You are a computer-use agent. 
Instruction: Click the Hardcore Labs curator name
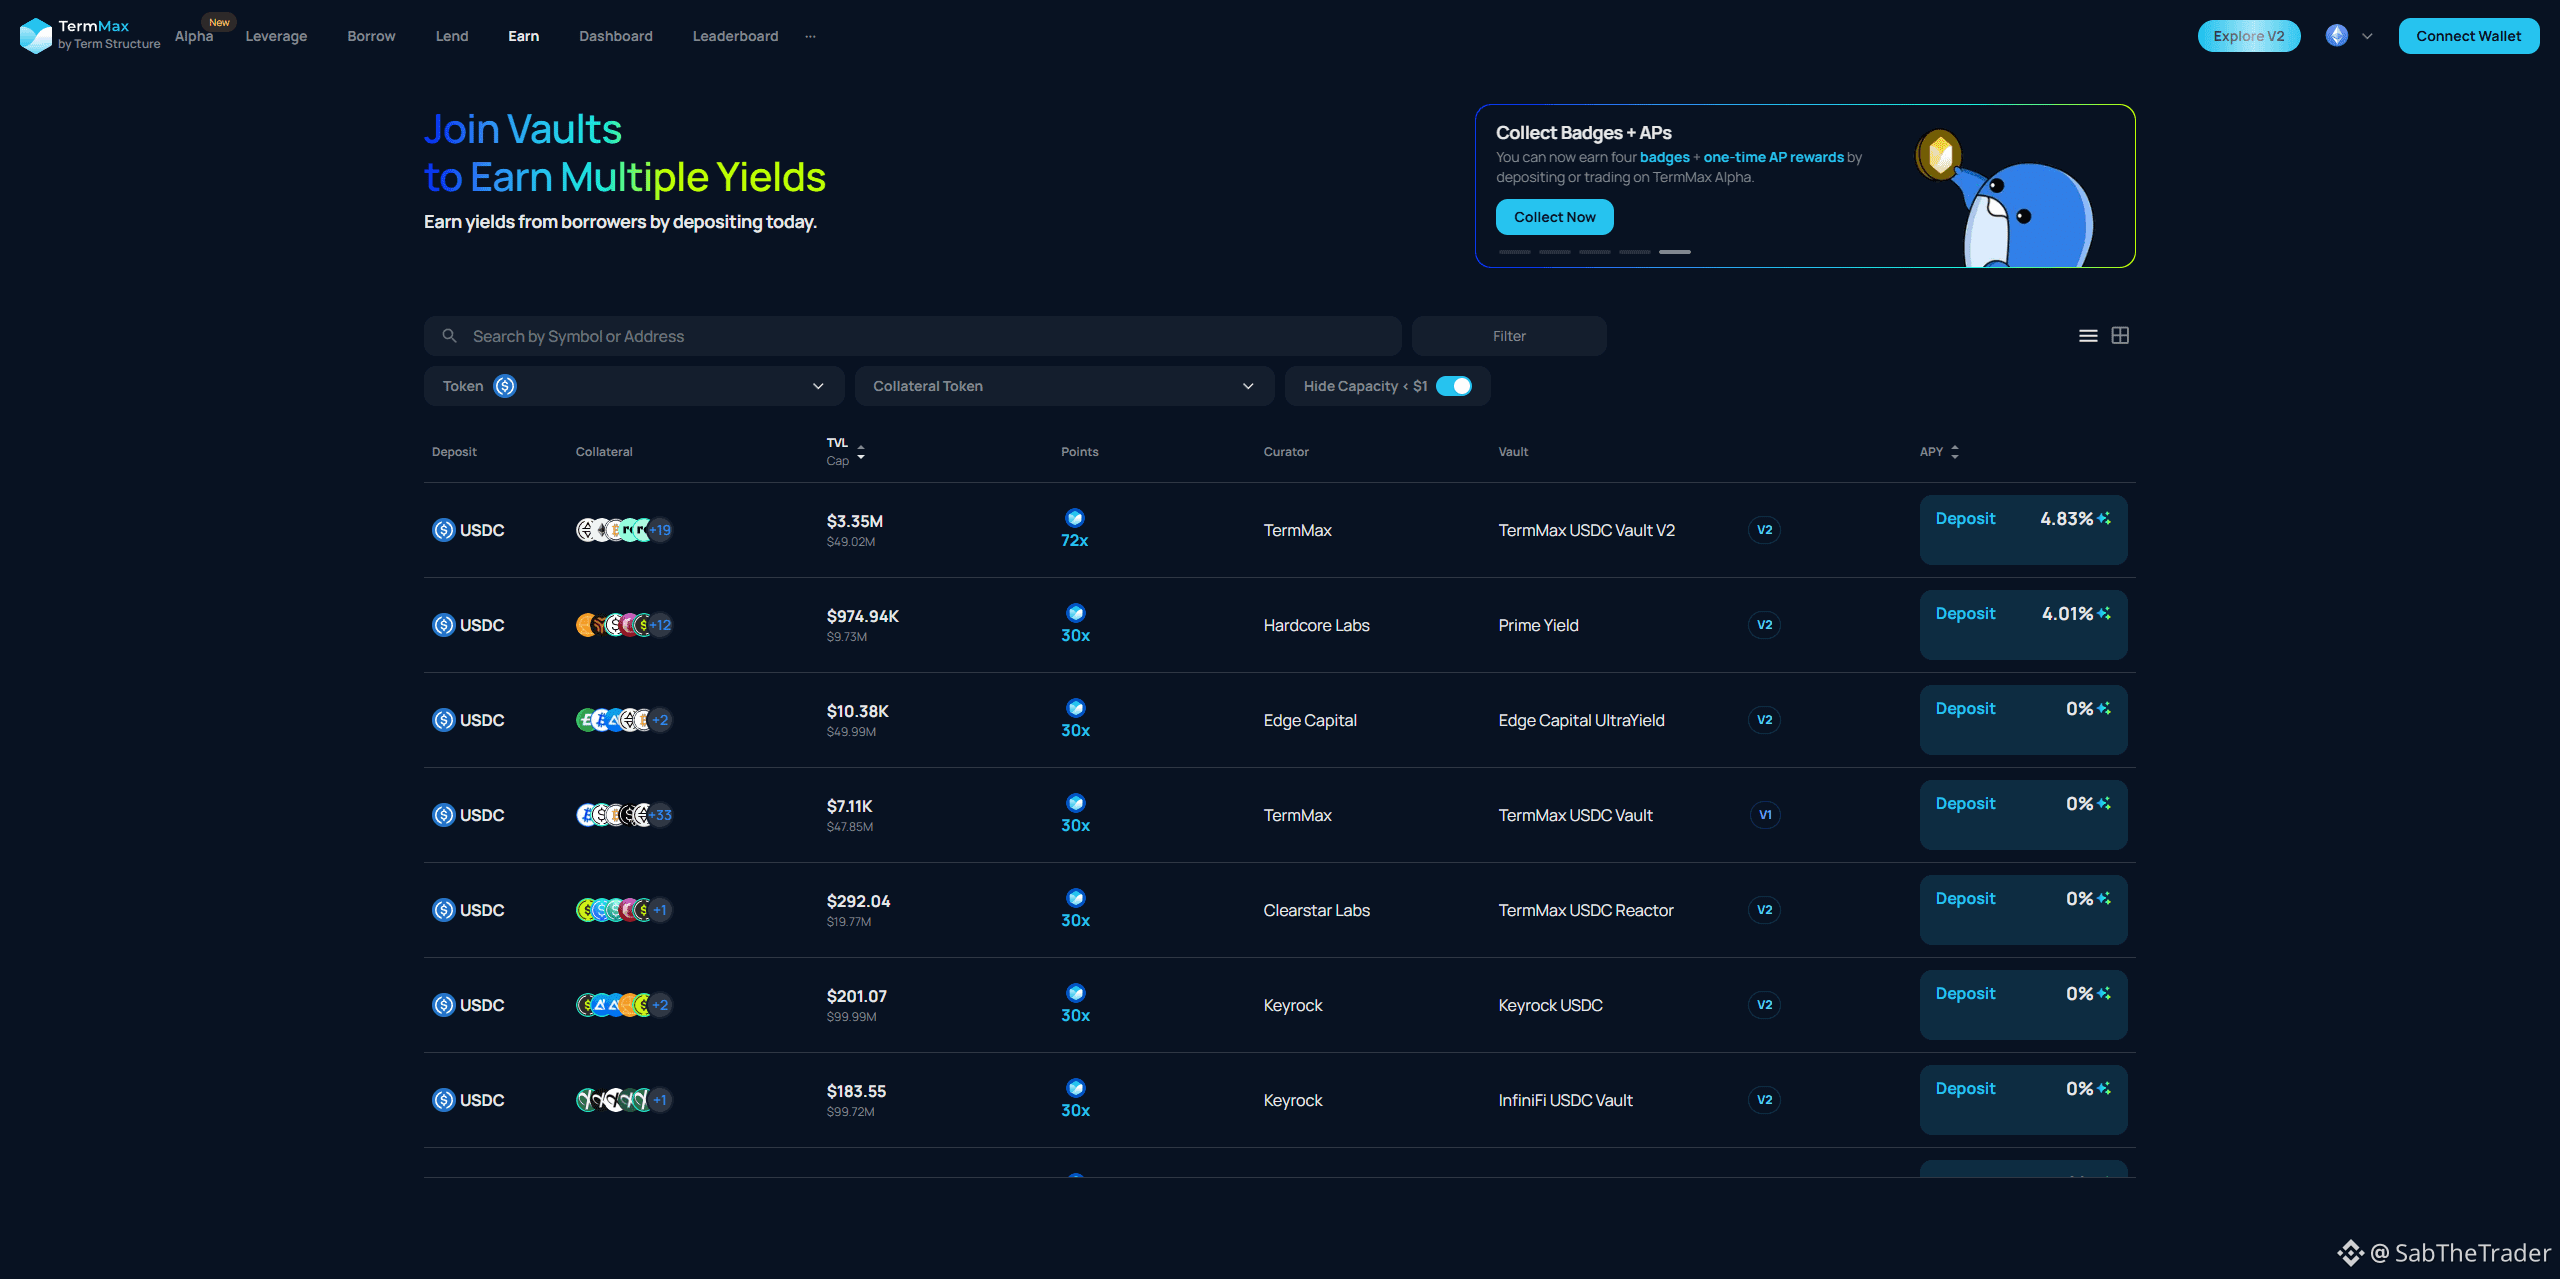click(x=1316, y=625)
